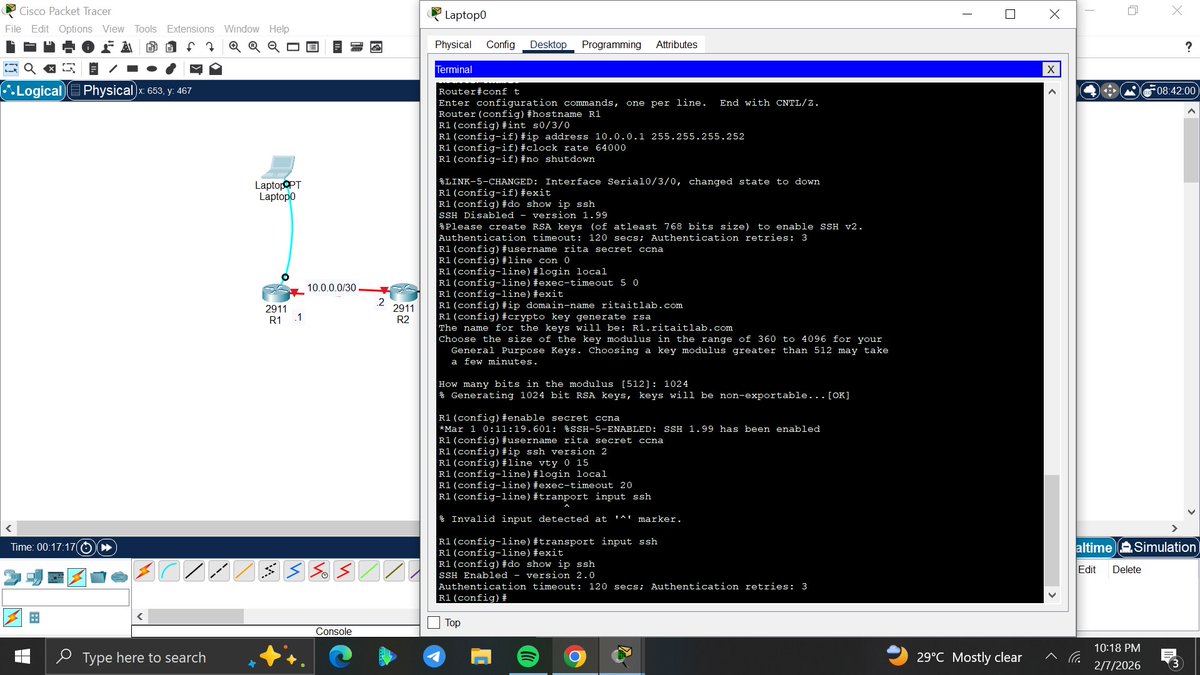Screen dimensions: 1200x675
Task: Fast forward time in Realtime mode
Action: [x=105, y=547]
